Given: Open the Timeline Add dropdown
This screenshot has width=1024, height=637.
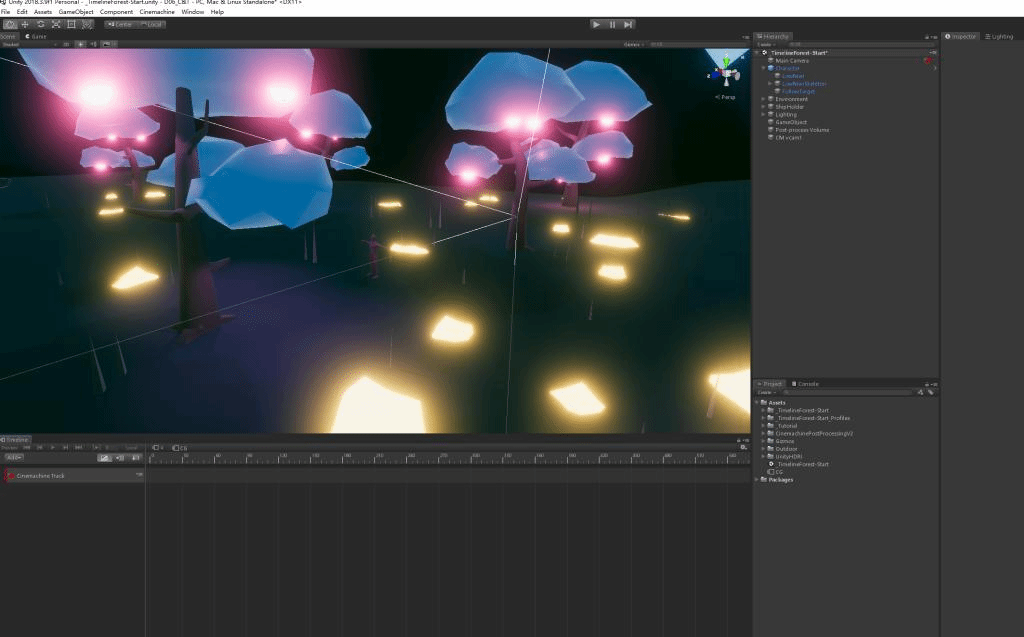Looking at the screenshot, I should (x=13, y=457).
